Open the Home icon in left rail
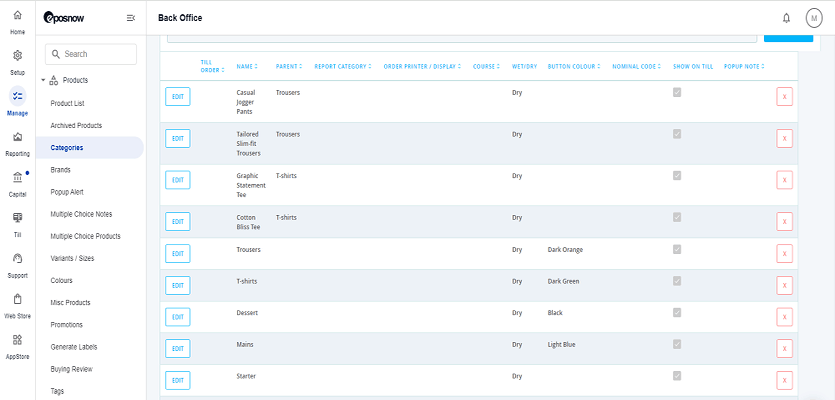 [18, 15]
